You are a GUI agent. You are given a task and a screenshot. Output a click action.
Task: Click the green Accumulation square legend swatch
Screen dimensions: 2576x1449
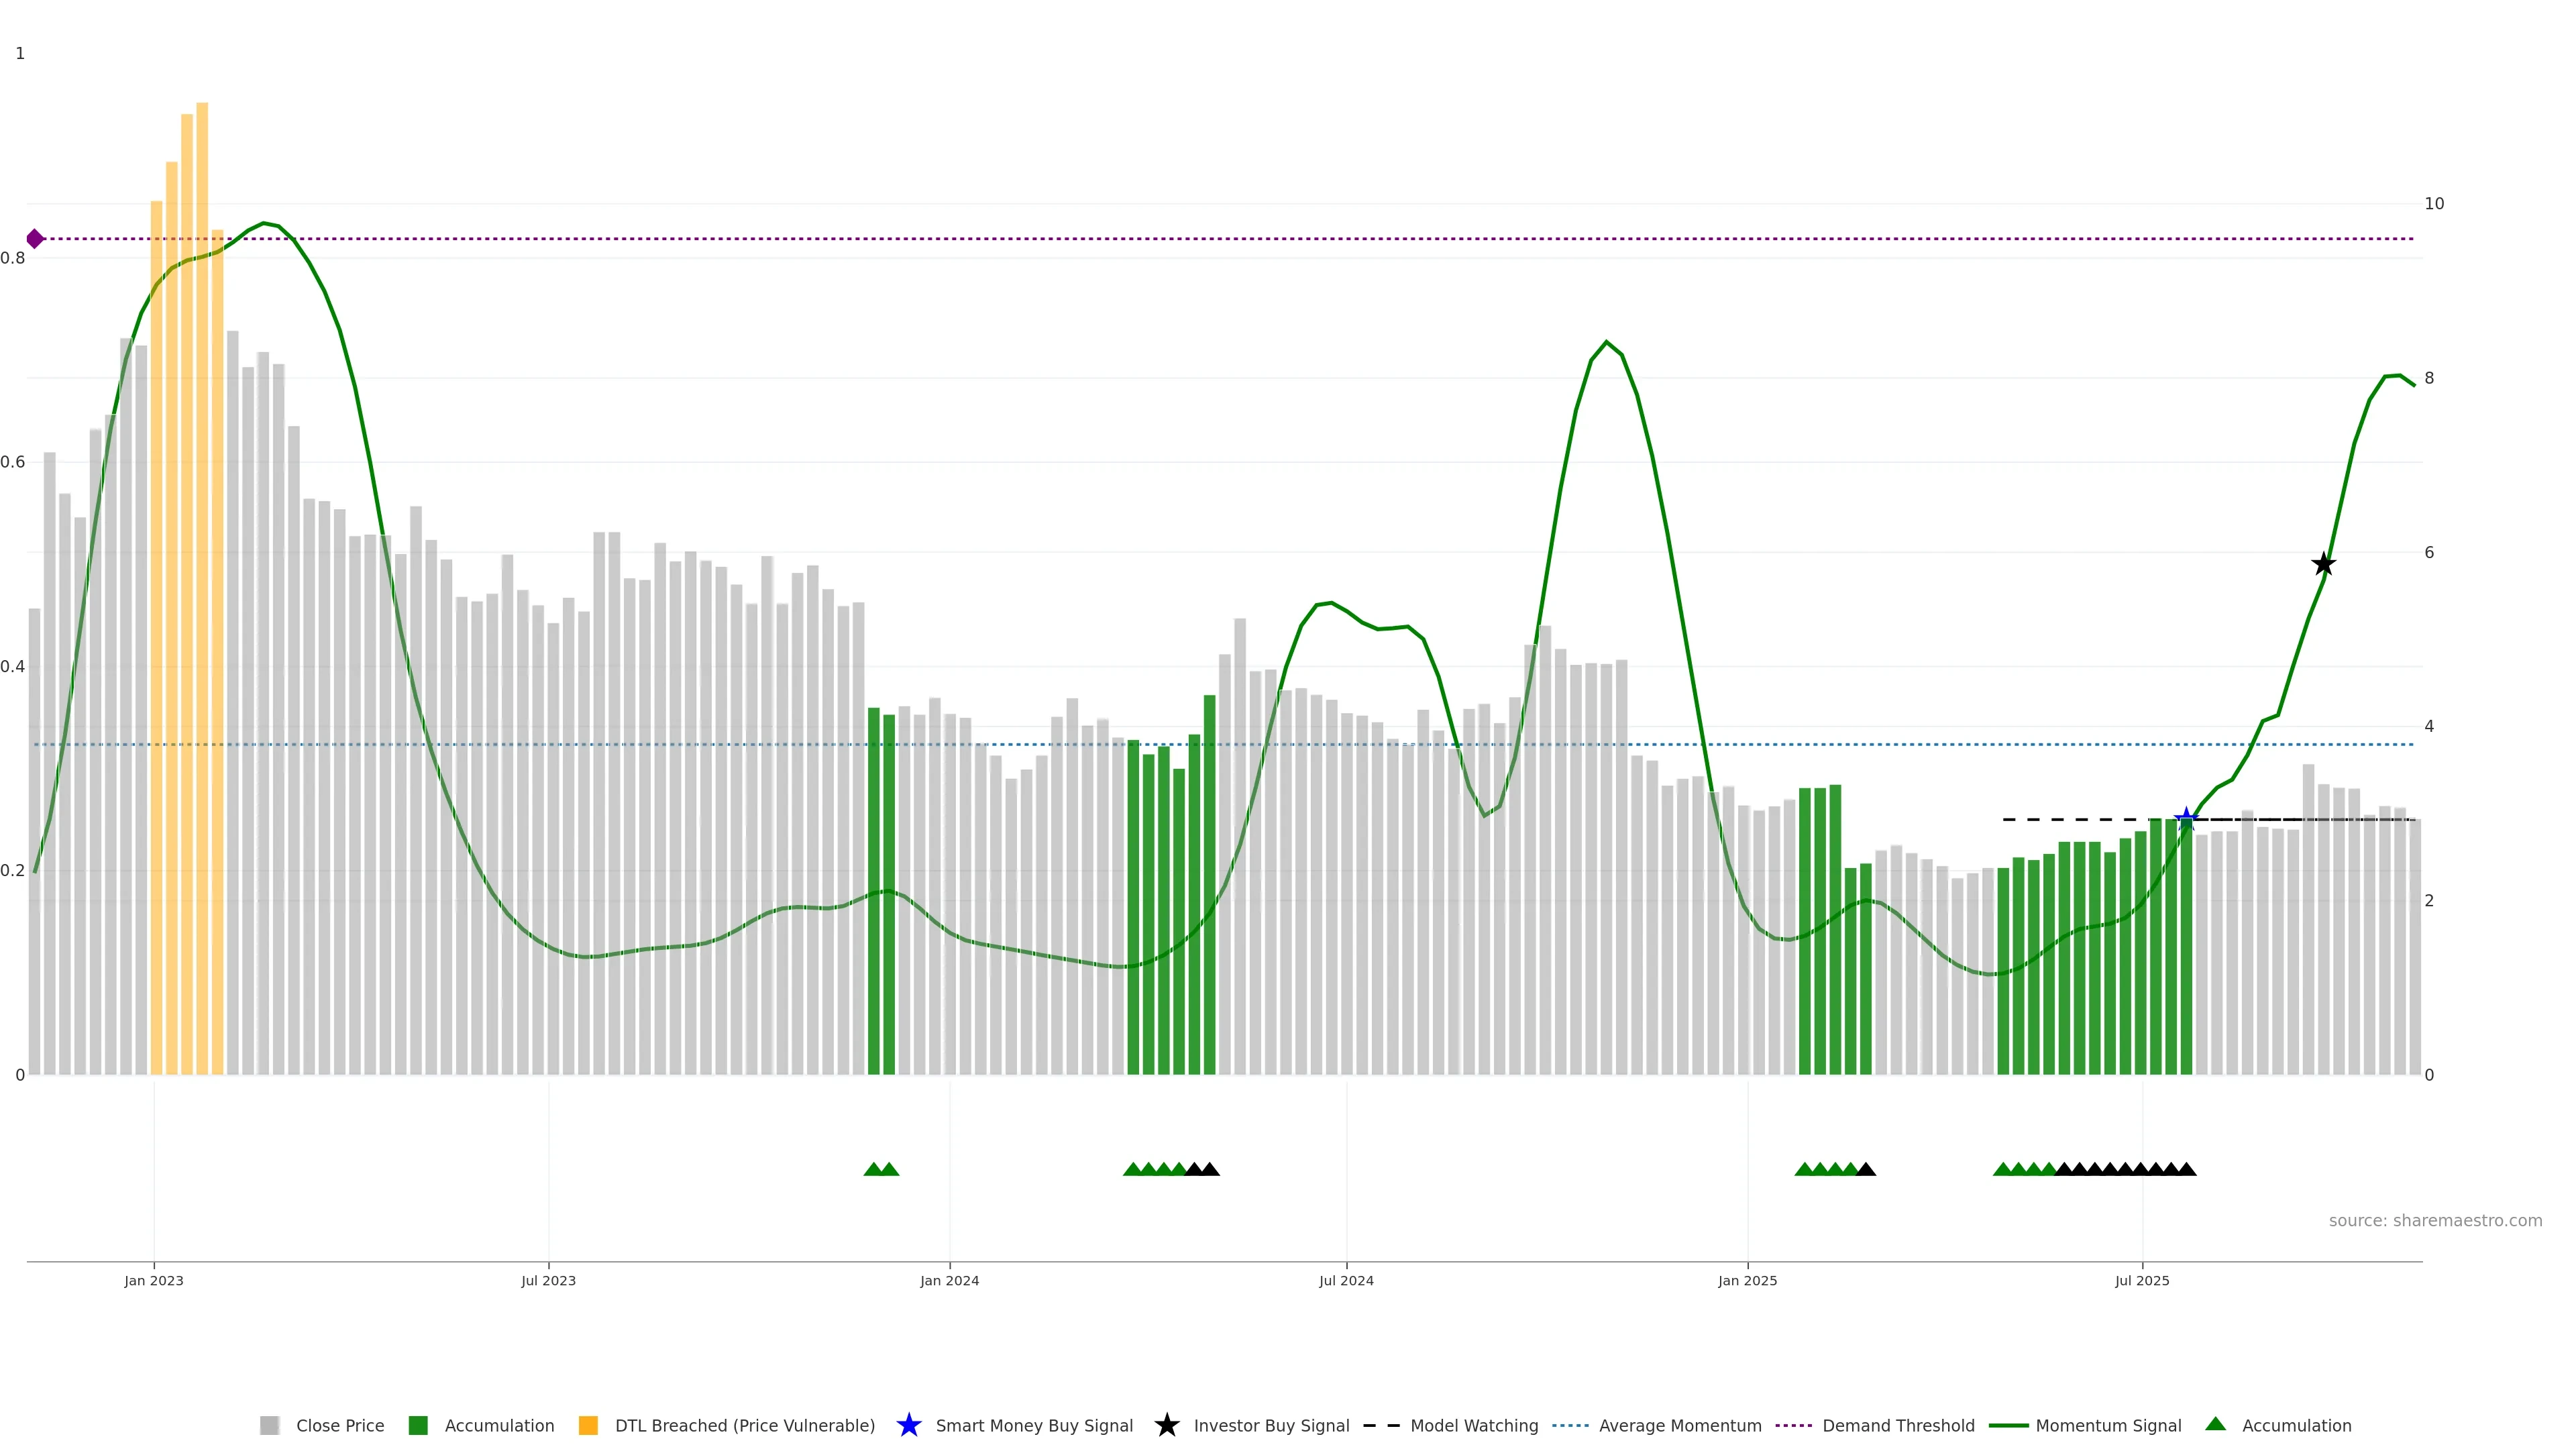coord(418,1425)
